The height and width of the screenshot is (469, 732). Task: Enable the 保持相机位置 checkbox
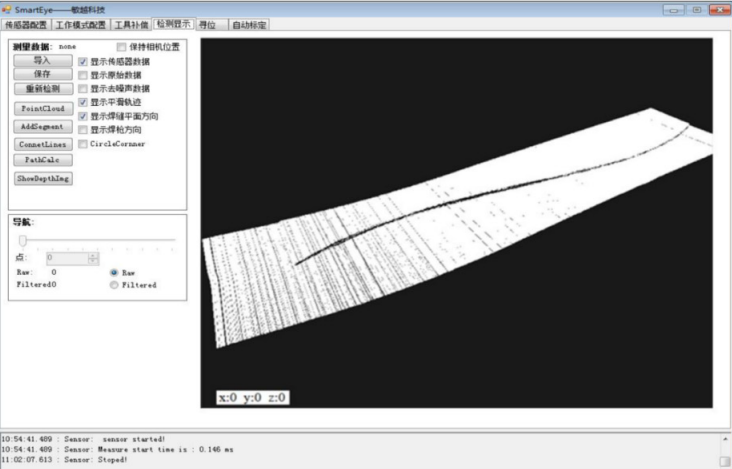click(x=122, y=47)
